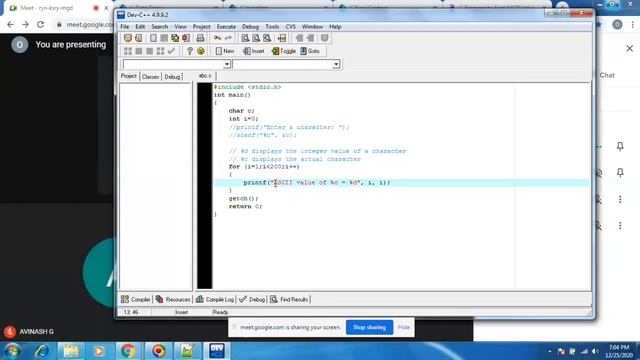
Task: Click the Remove from Project icon
Action: [x=310, y=38]
